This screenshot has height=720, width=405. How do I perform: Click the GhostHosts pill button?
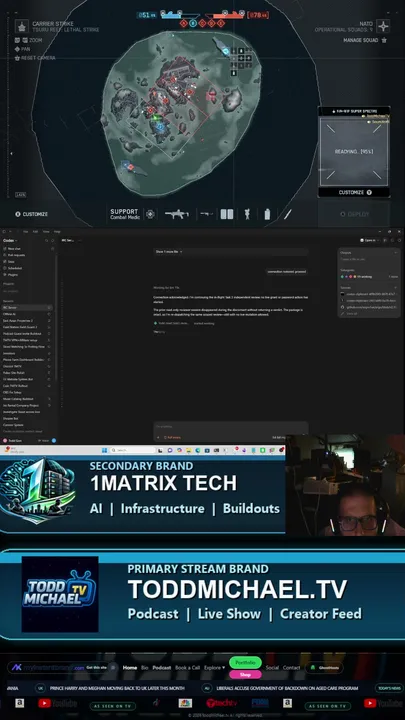(x=324, y=668)
